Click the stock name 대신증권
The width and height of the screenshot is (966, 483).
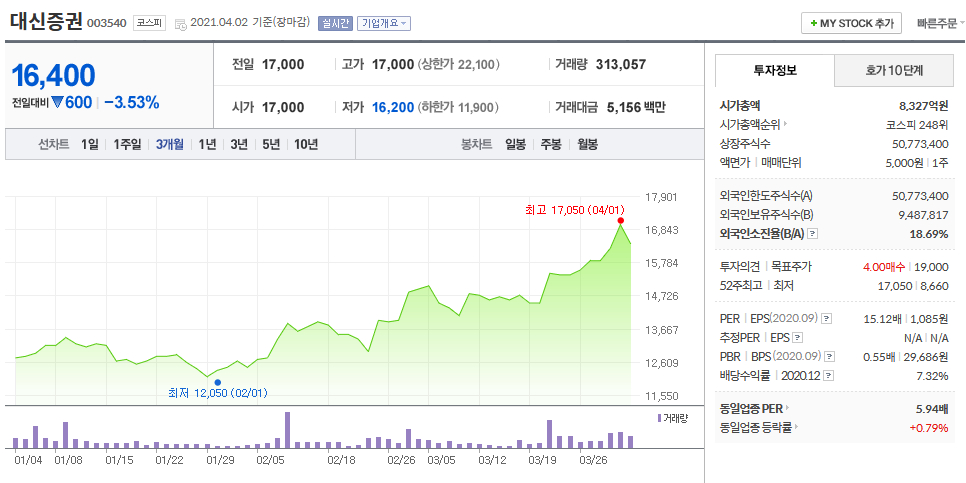click(x=46, y=22)
